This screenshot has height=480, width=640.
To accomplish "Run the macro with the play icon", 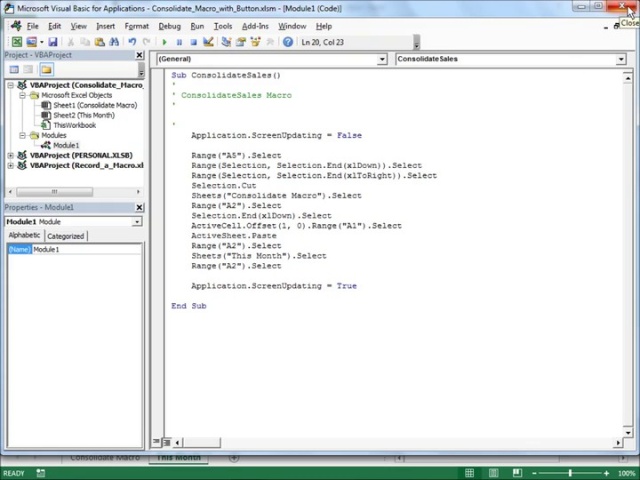I will [x=164, y=42].
